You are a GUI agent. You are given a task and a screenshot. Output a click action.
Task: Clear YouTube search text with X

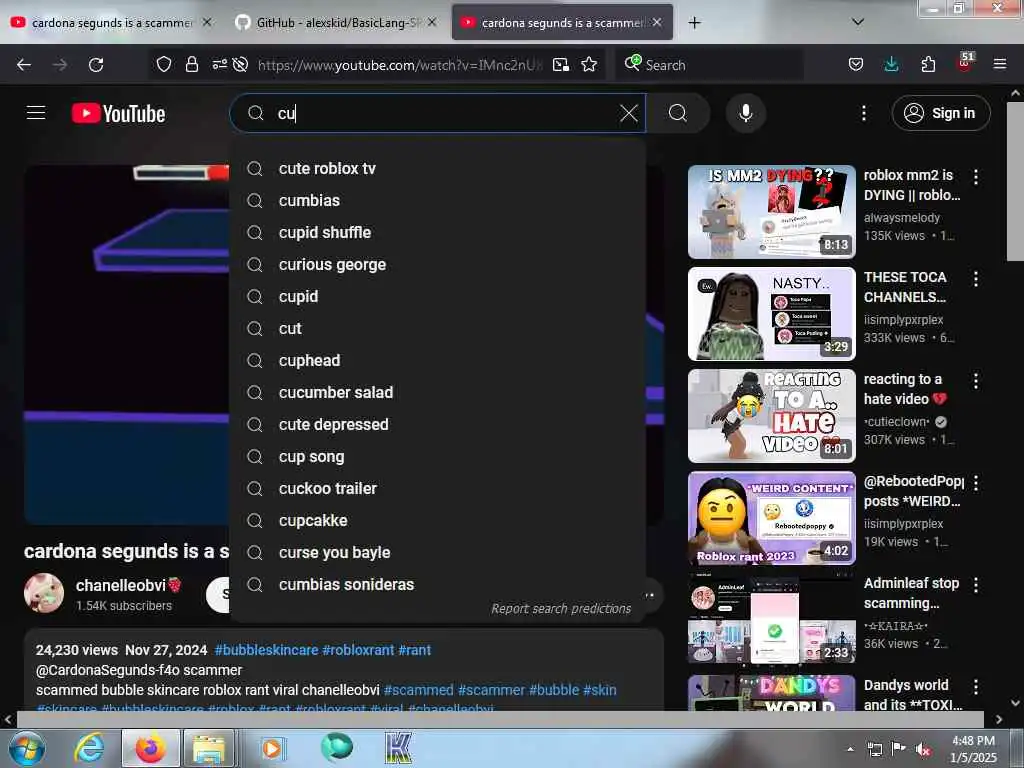point(629,113)
